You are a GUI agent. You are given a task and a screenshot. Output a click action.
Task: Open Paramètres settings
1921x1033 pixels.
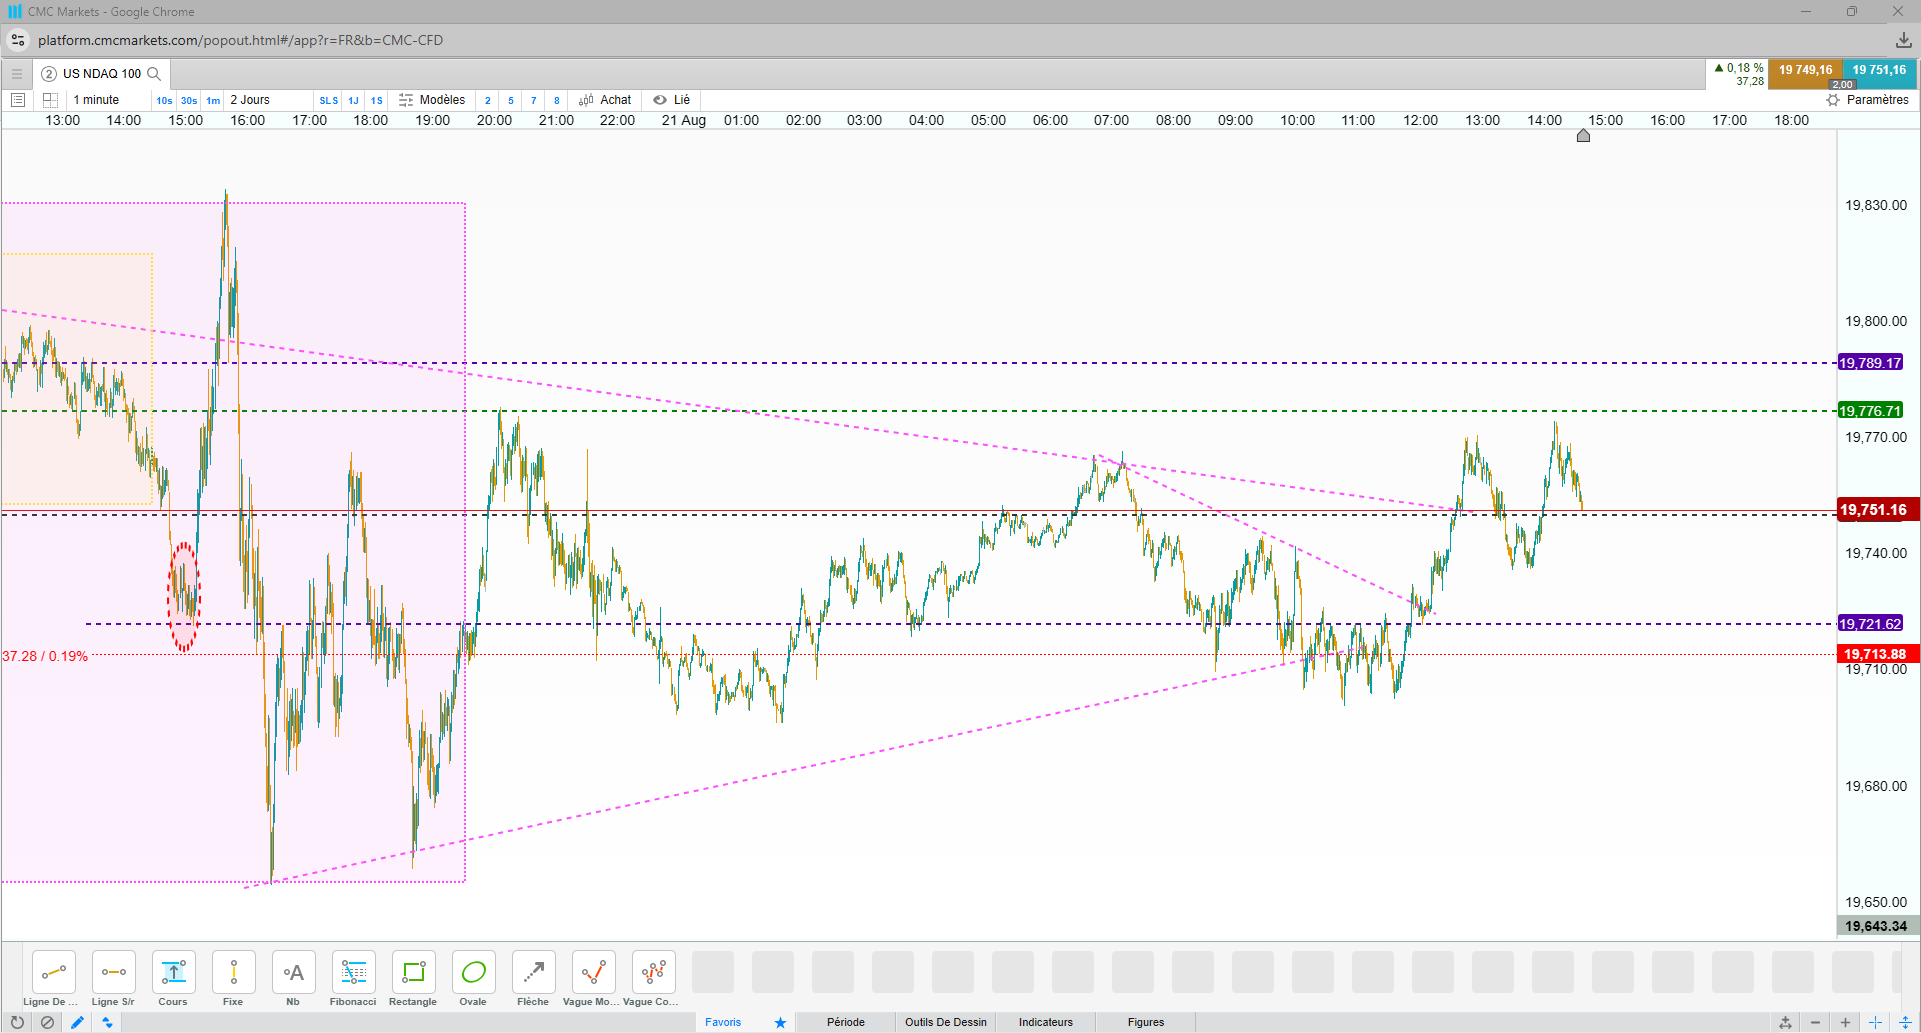coord(1867,100)
